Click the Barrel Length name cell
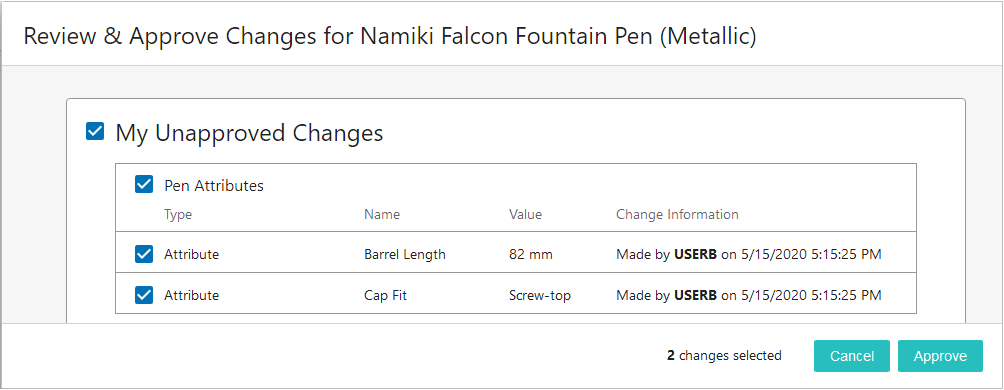The height and width of the screenshot is (390, 1004). (x=405, y=254)
